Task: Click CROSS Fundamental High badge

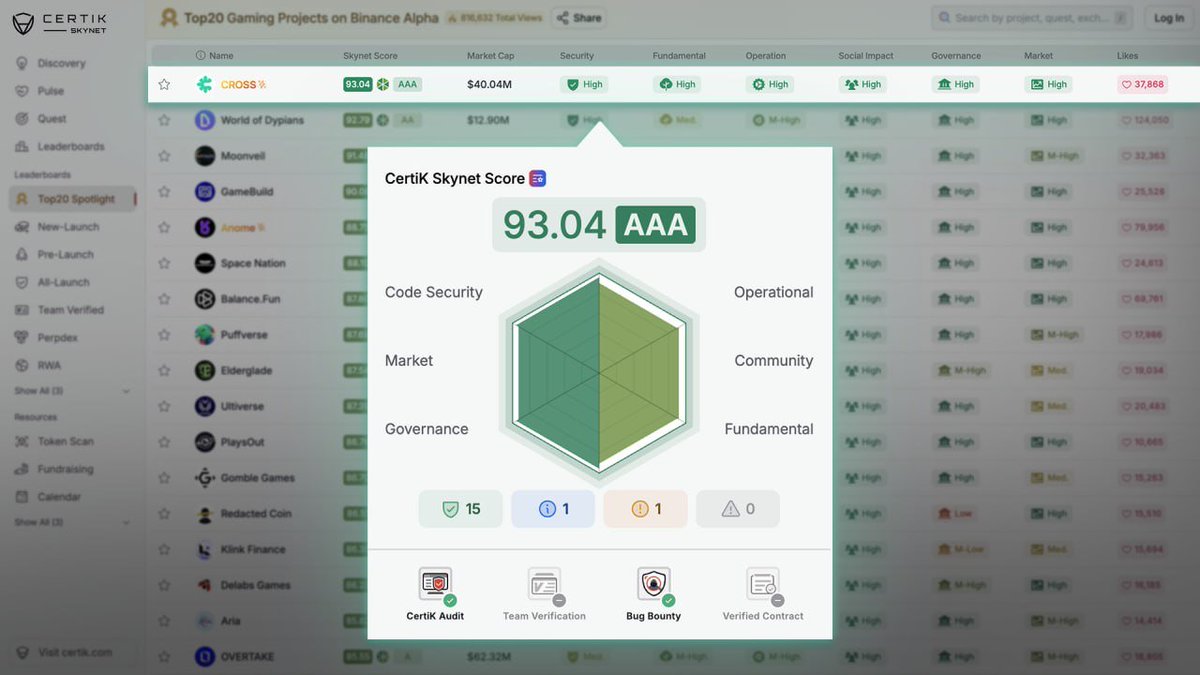Action: [x=677, y=85]
